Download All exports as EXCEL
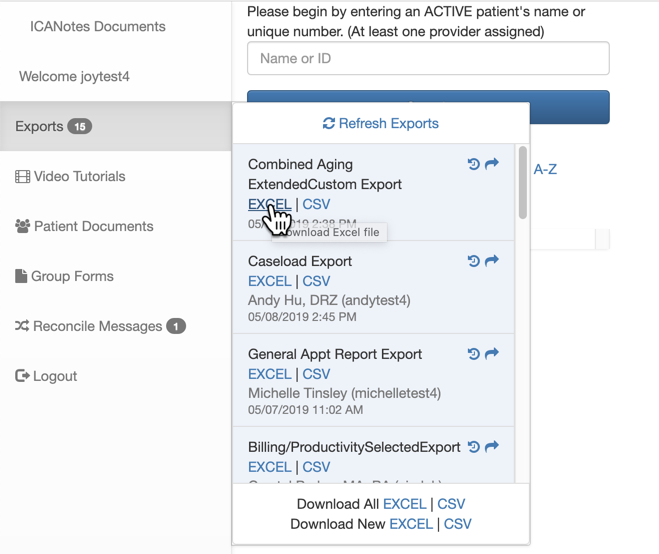Image resolution: width=659 pixels, height=554 pixels. pyautogui.click(x=405, y=504)
